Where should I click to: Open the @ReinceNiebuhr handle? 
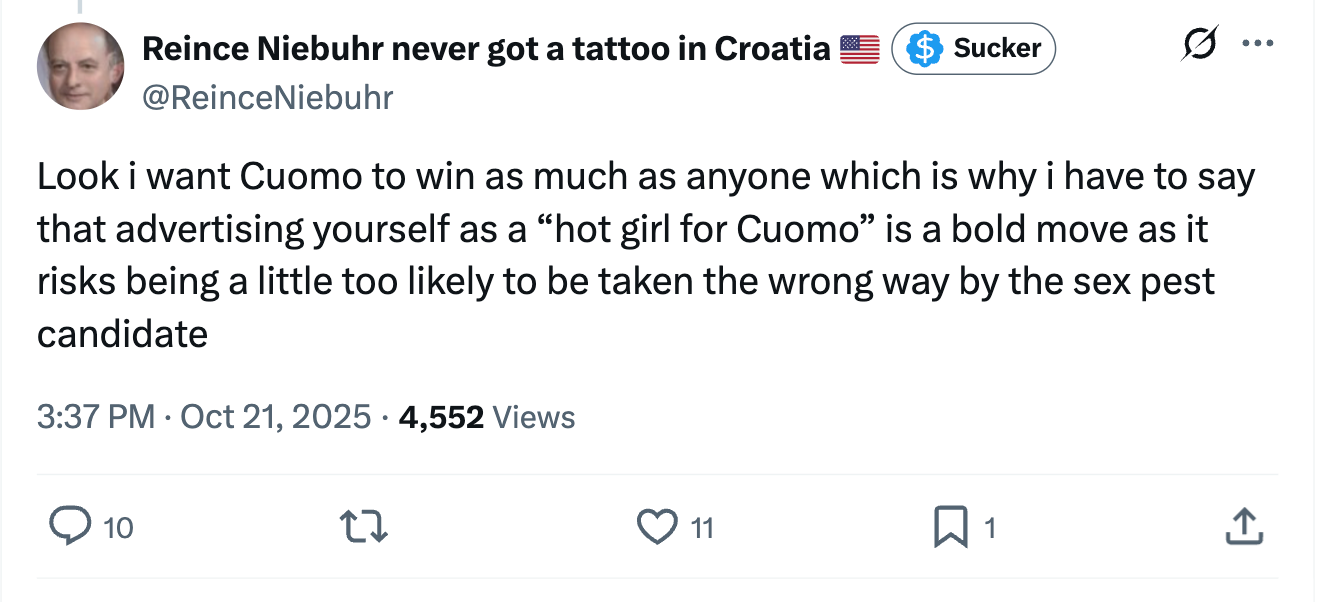[267, 97]
